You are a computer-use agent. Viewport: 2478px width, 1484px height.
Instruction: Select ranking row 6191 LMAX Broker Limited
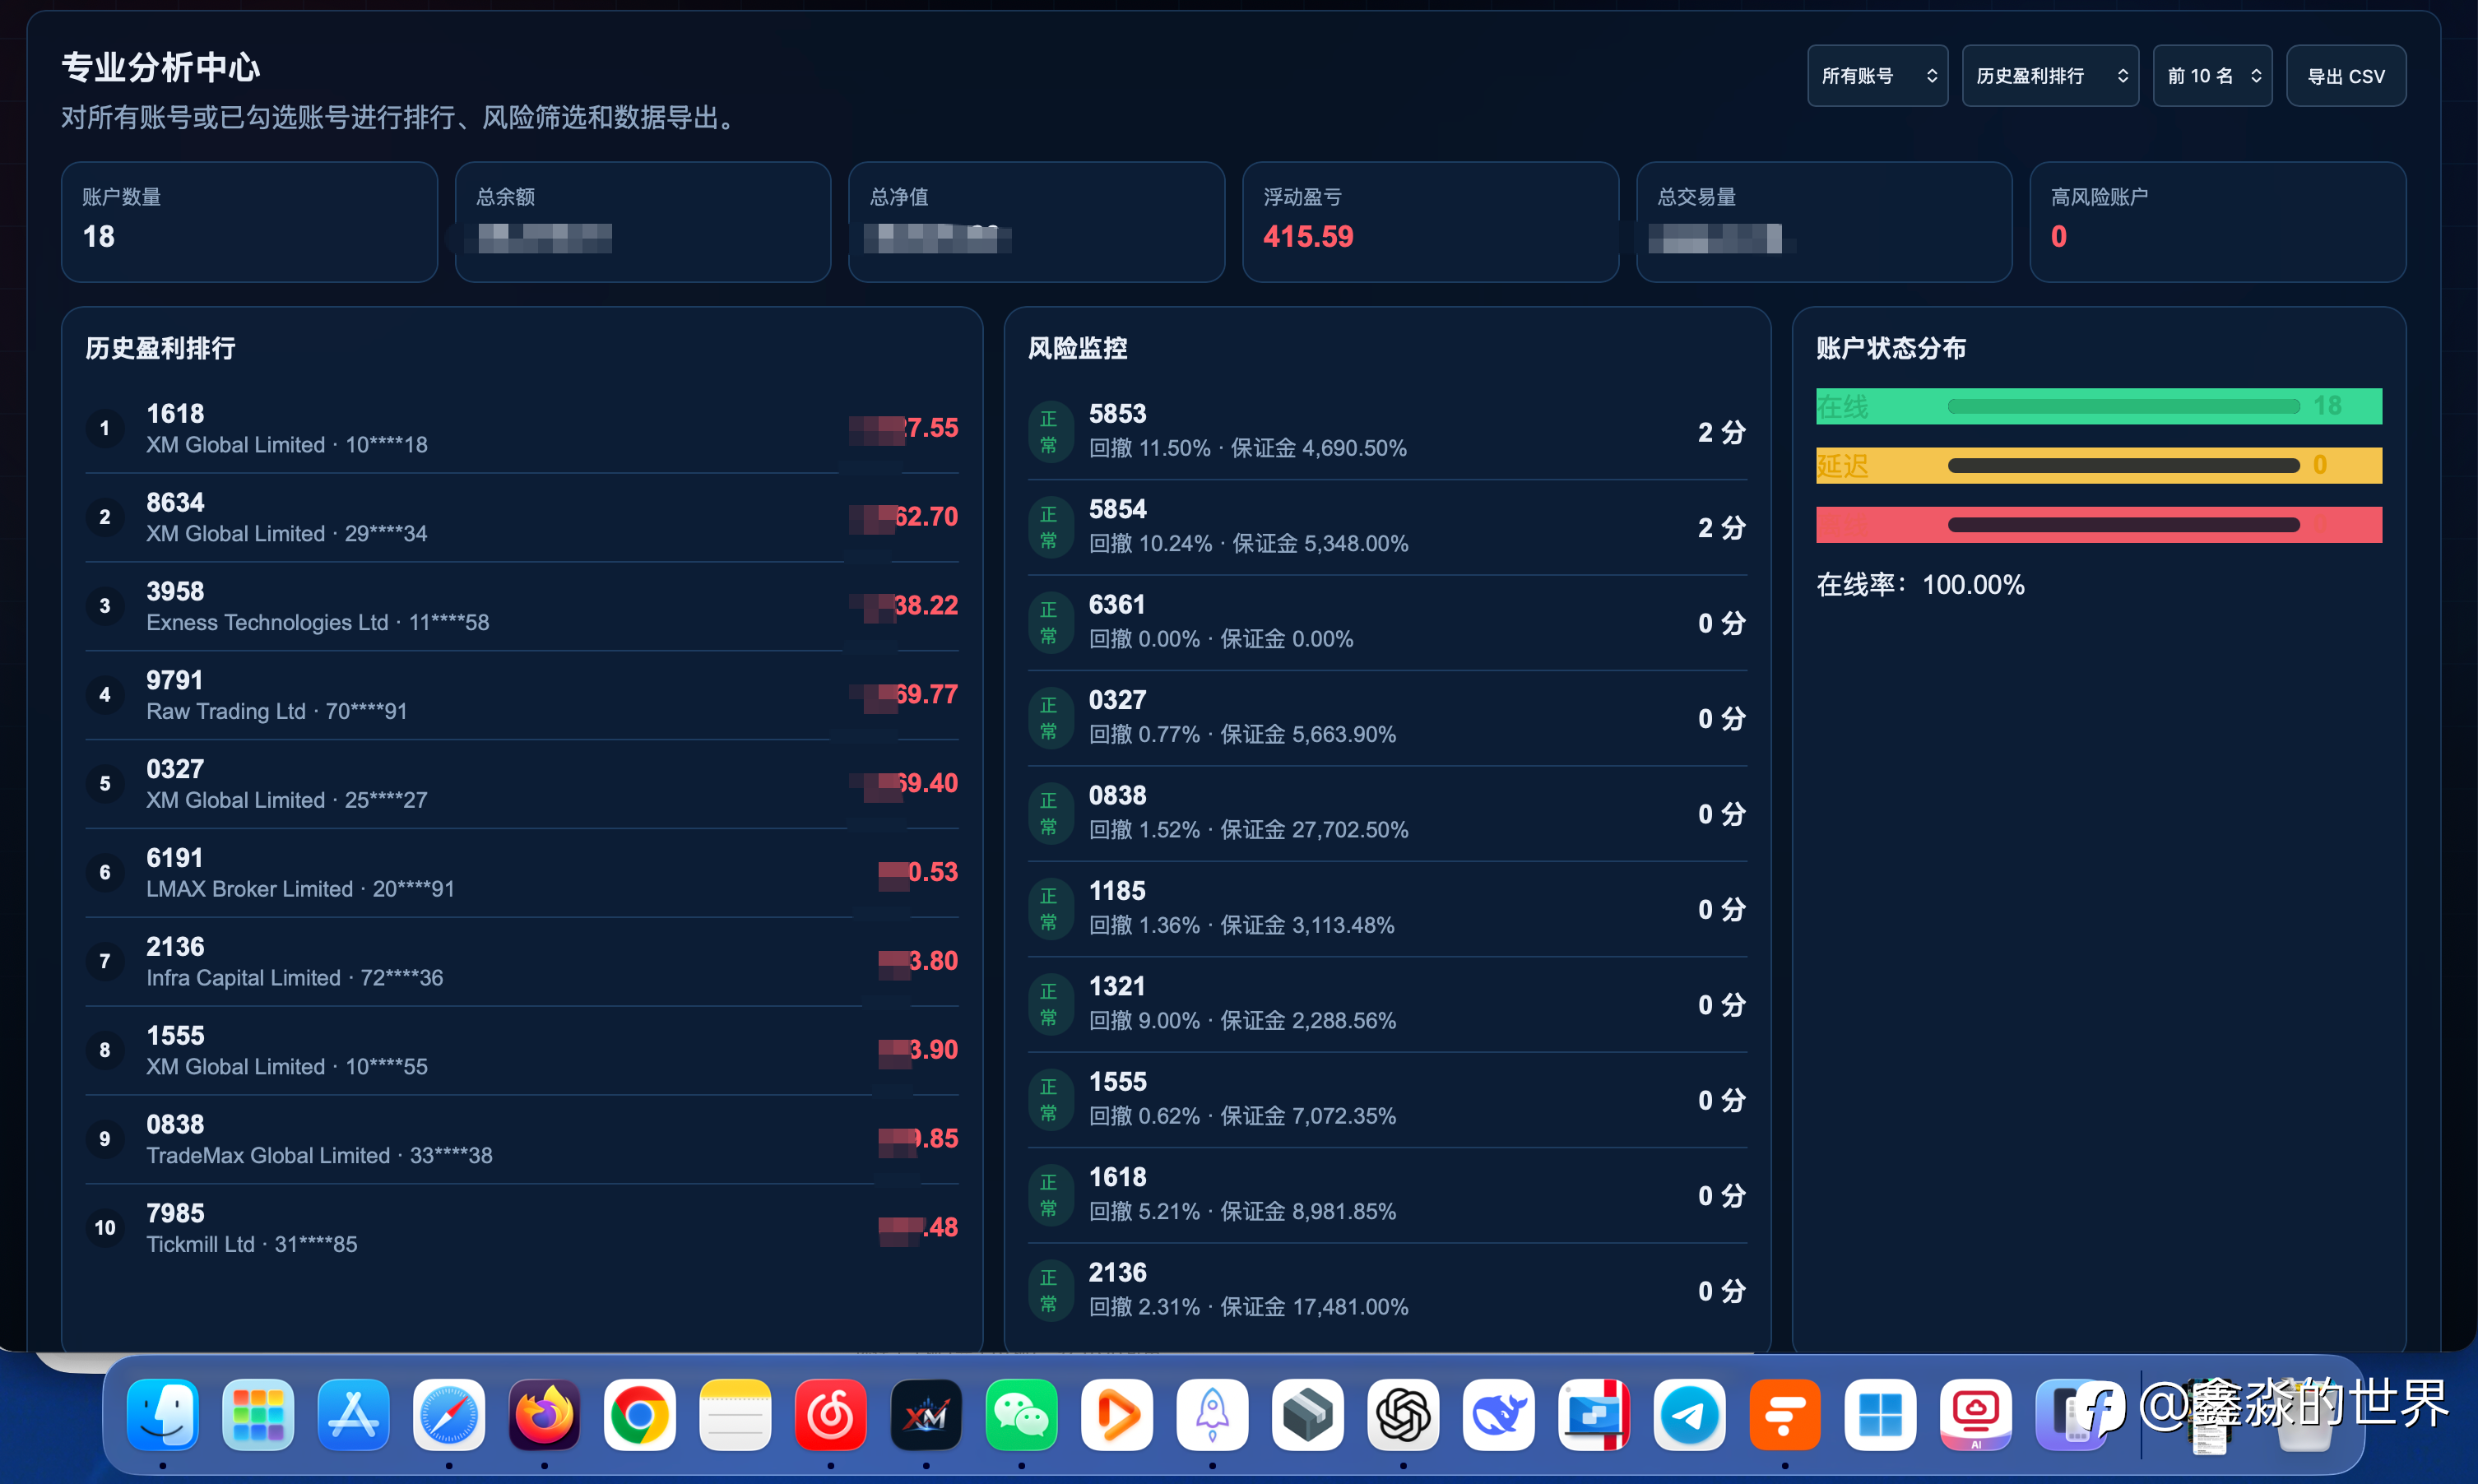pyautogui.click(x=522, y=872)
